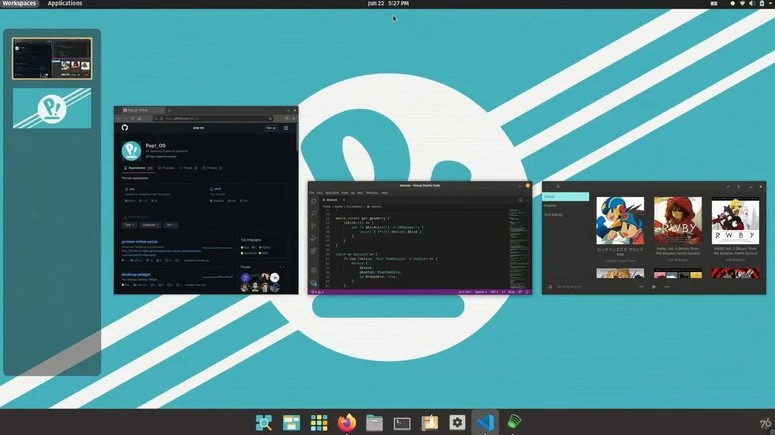Select the Firefox Pop!_OS GitHub window
This screenshot has width=775, height=435.
(x=205, y=200)
